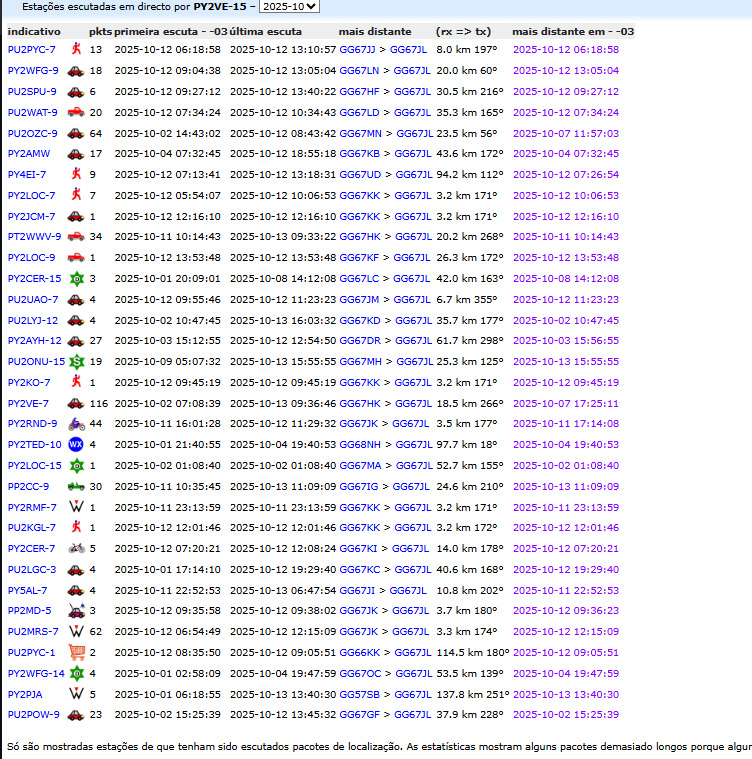Click the green star icon for PY2CER-15
The height and width of the screenshot is (759, 752).
point(76,278)
